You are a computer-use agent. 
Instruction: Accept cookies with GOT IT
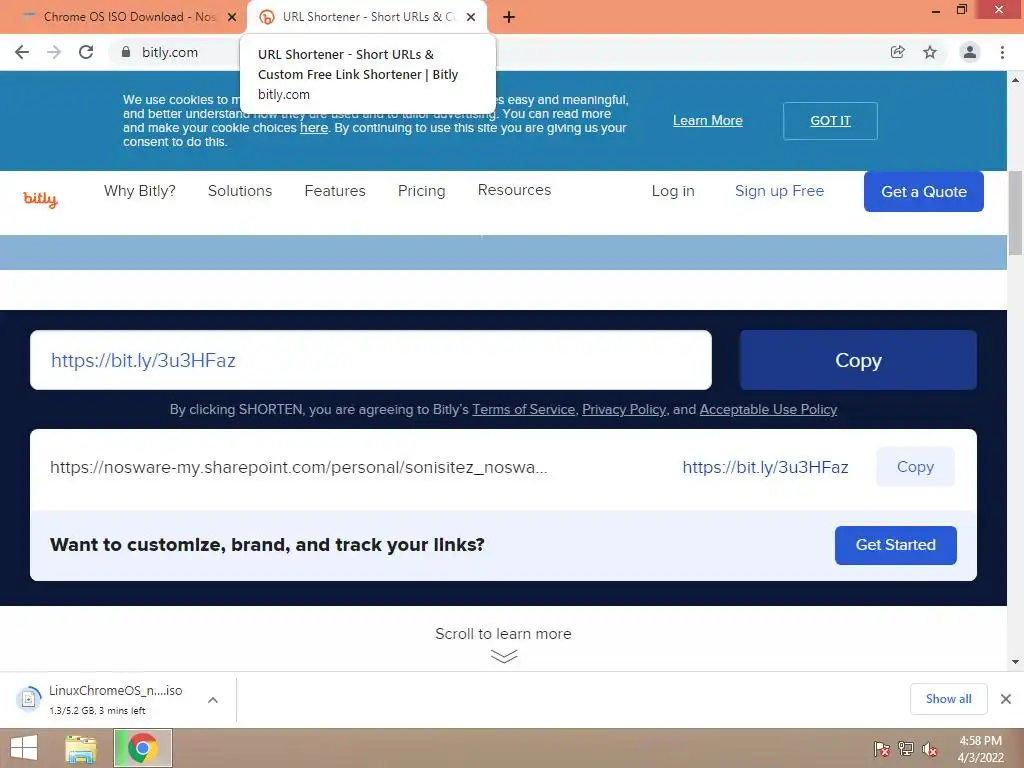[830, 121]
